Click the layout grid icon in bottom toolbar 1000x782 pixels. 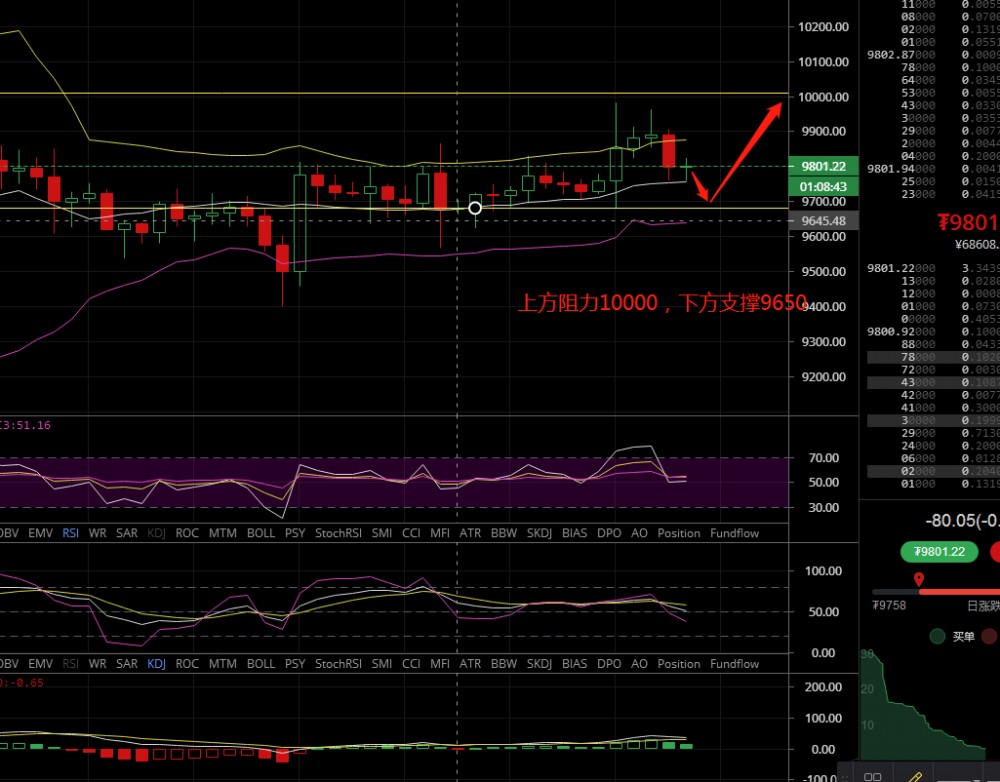(x=872, y=775)
